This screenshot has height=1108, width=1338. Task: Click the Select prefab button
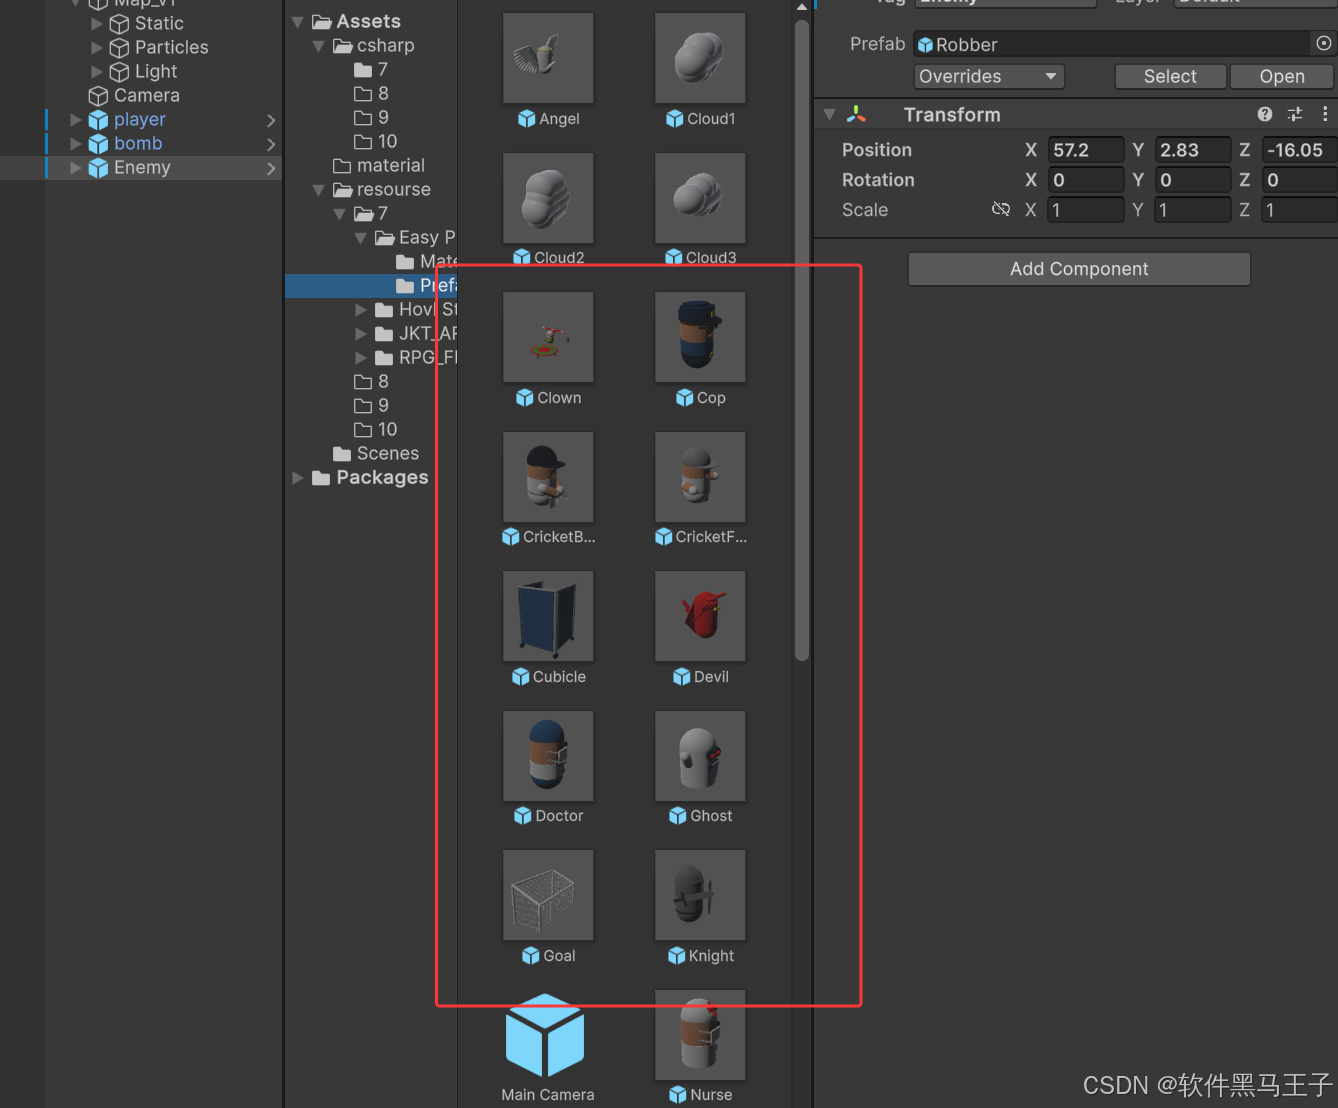[x=1170, y=76]
